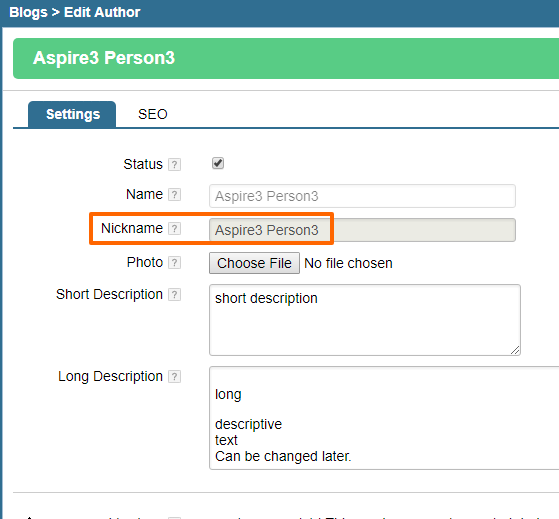559x519 pixels.
Task: Open the Long Description help icon
Action: pos(174,377)
